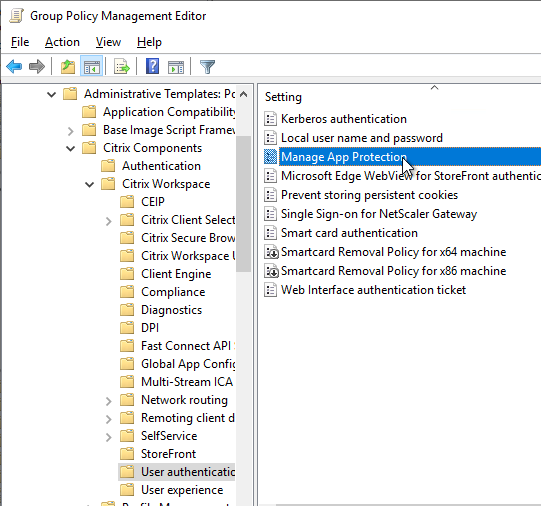541x506 pixels.
Task: Click the Compliance folder icon
Action: coord(127,292)
